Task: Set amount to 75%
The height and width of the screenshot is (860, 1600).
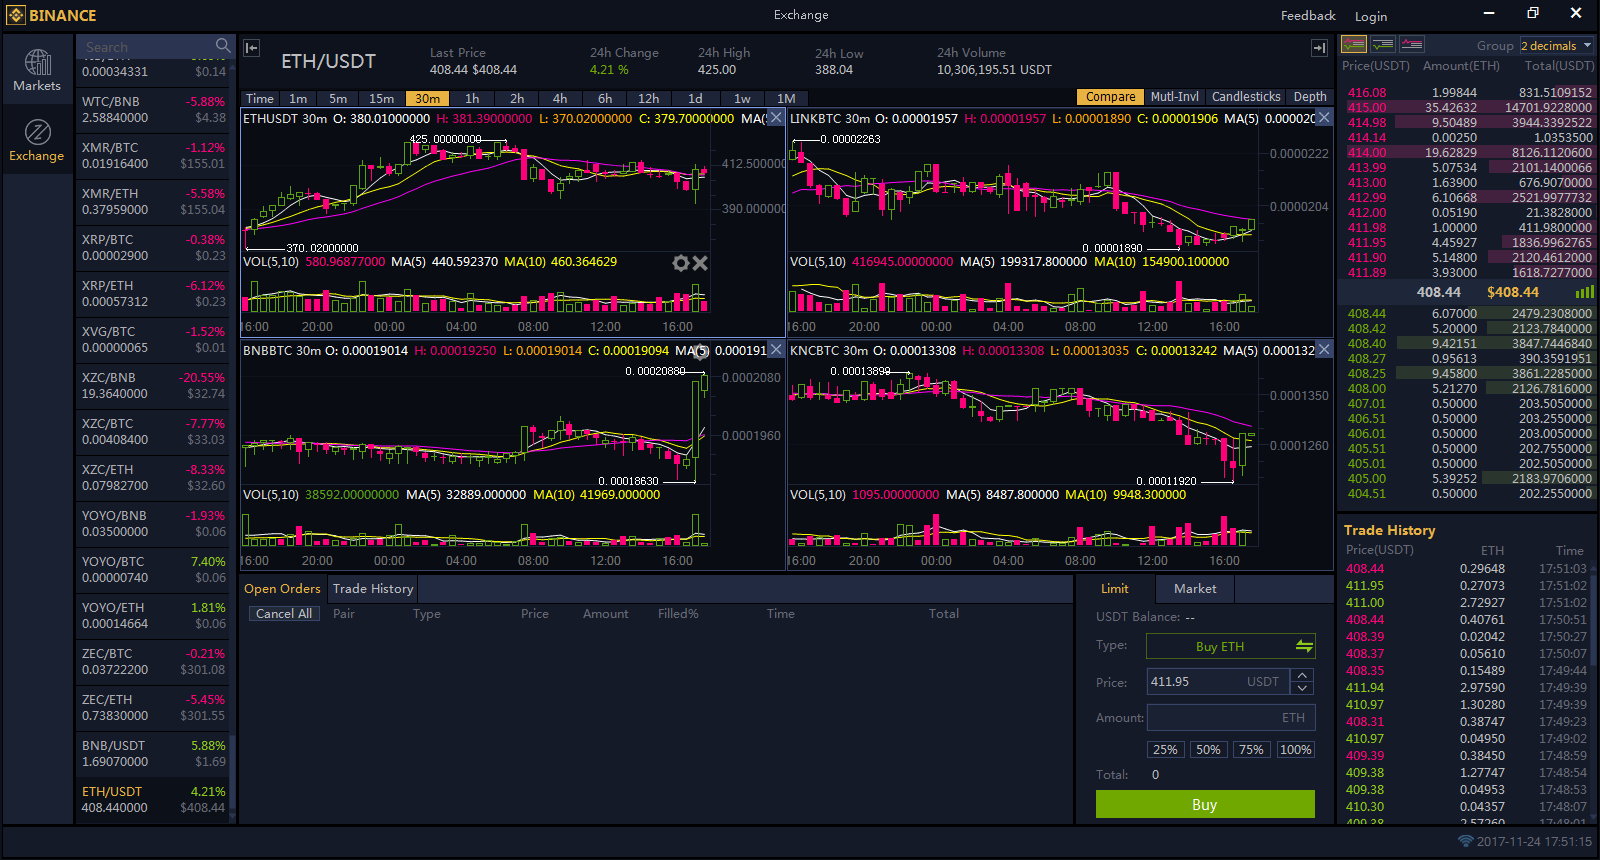Action: tap(1251, 749)
